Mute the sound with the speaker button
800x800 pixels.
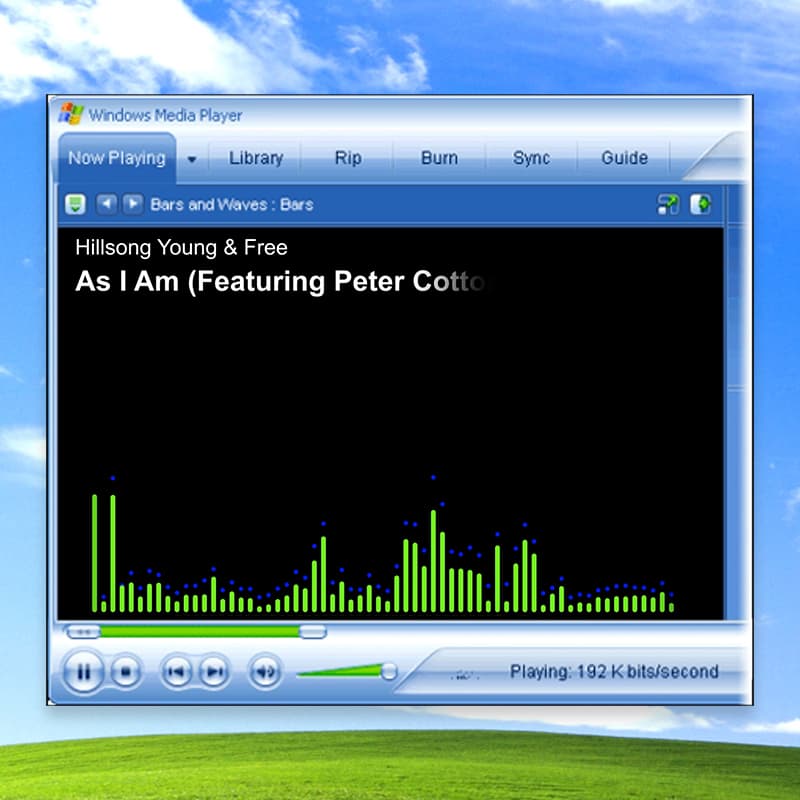[x=265, y=672]
